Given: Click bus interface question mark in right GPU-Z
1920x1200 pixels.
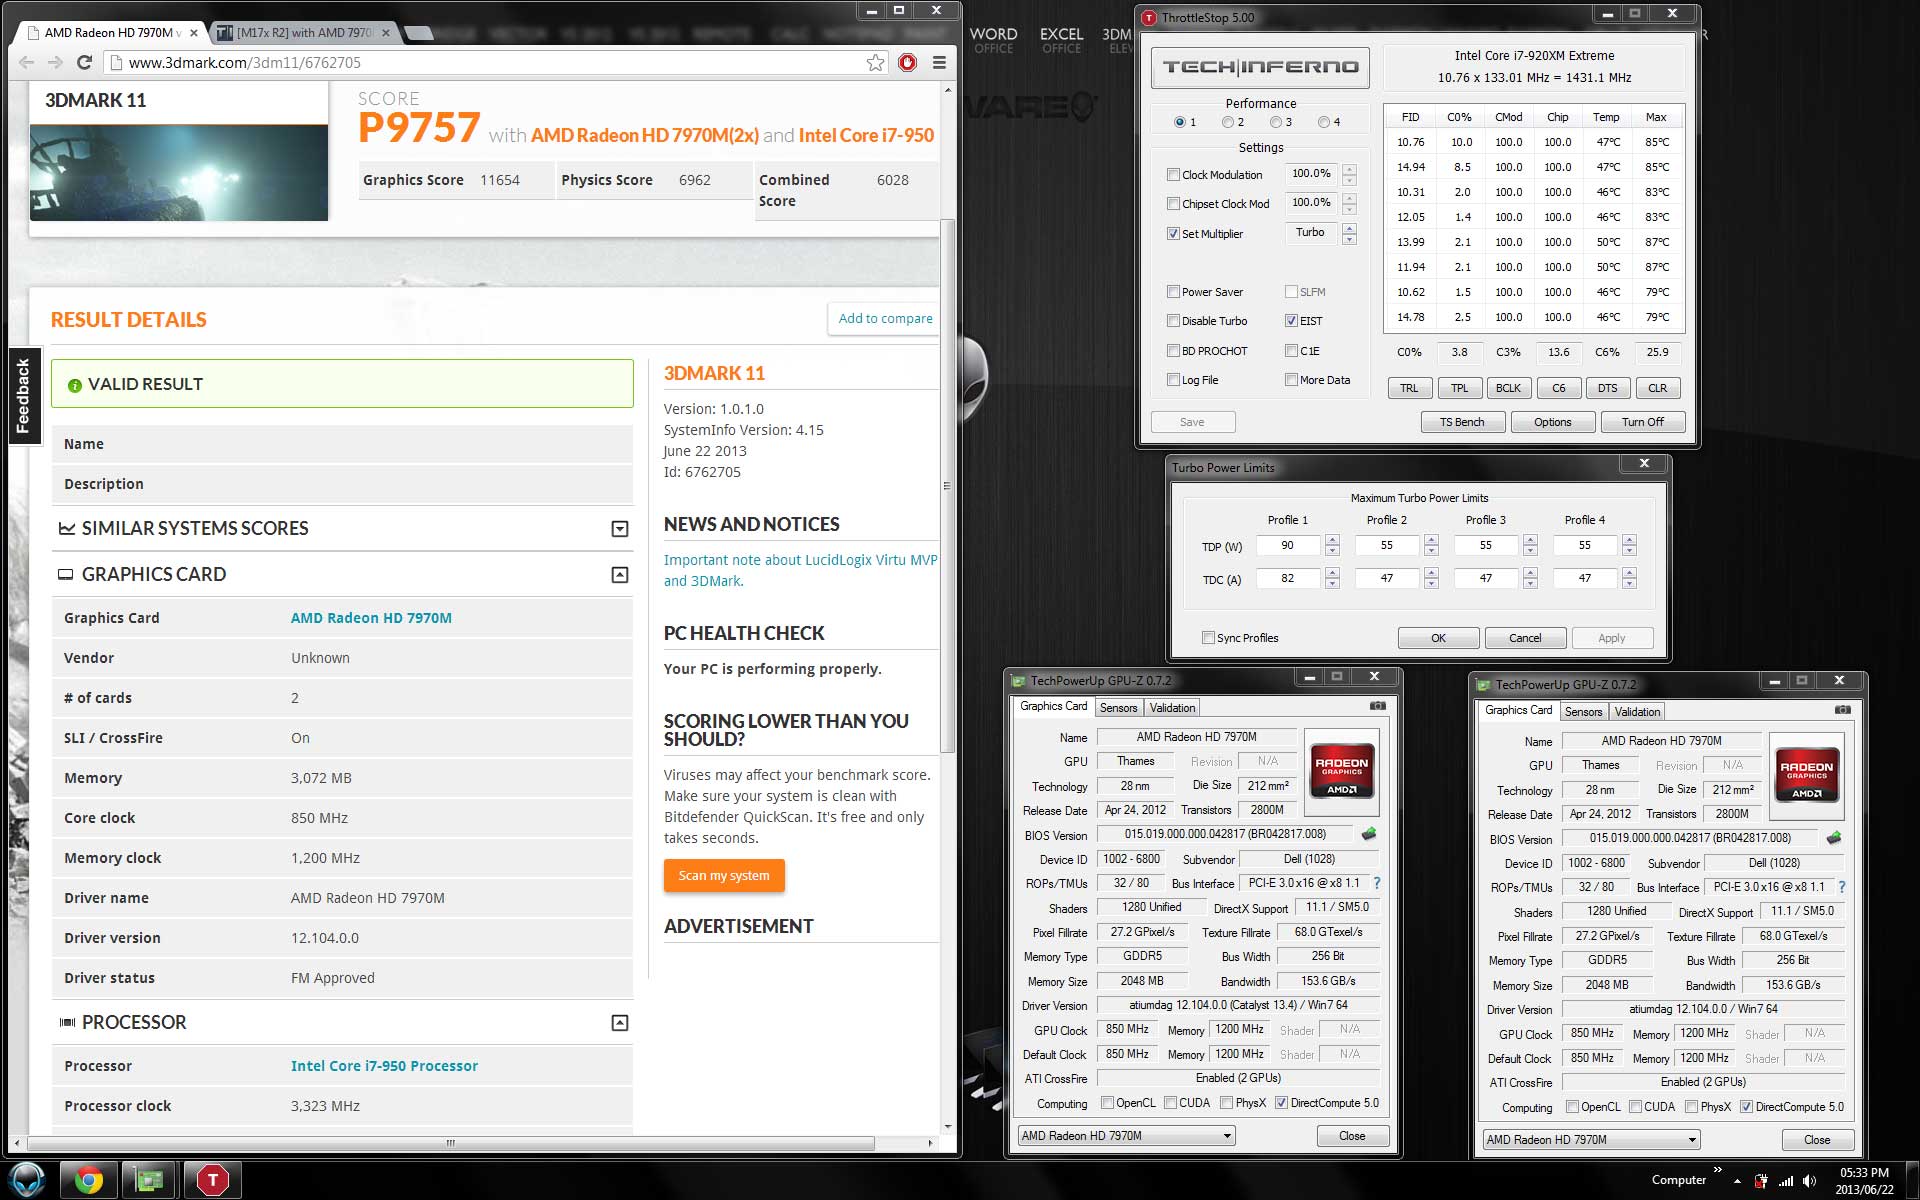Looking at the screenshot, I should 1842,887.
